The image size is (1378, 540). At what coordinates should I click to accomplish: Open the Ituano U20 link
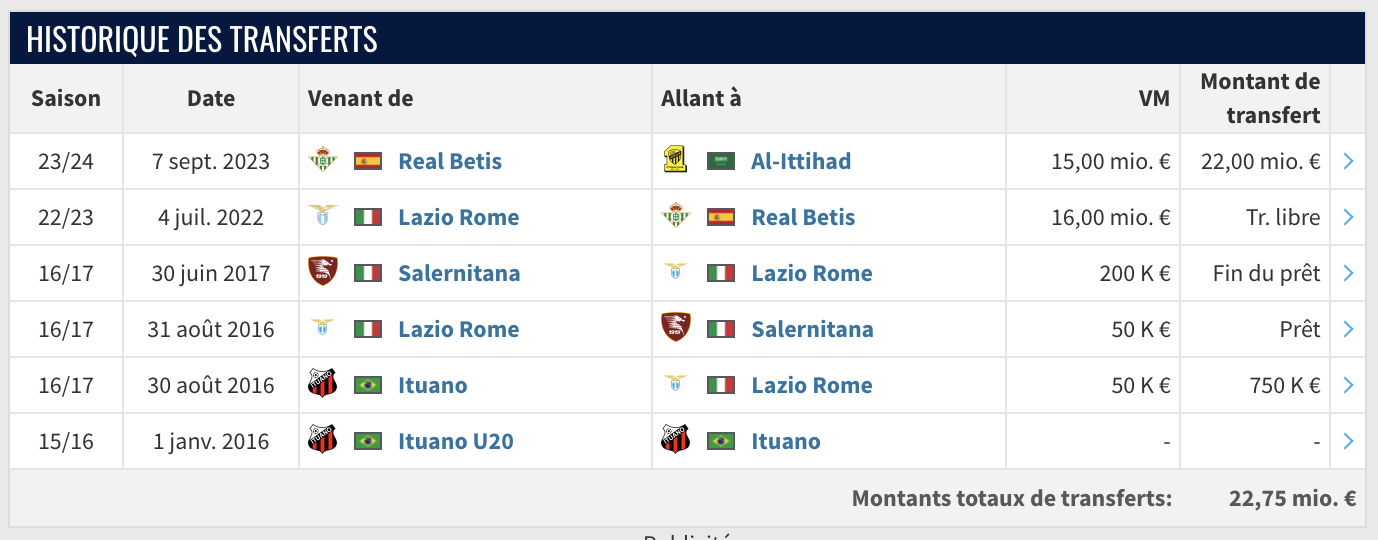tap(456, 441)
